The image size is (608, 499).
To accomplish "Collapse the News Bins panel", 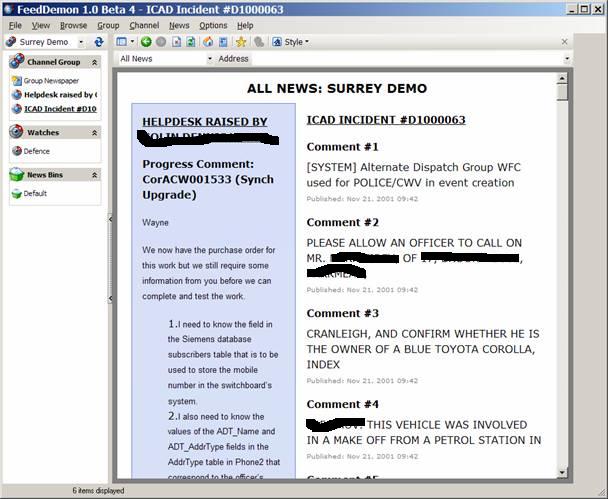I will (x=94, y=175).
